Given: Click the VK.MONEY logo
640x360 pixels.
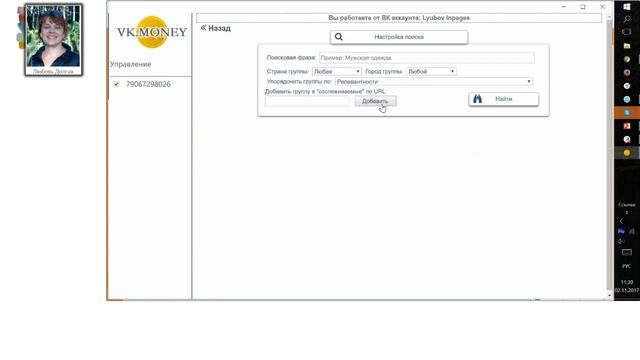Looking at the screenshot, I should click(152, 32).
